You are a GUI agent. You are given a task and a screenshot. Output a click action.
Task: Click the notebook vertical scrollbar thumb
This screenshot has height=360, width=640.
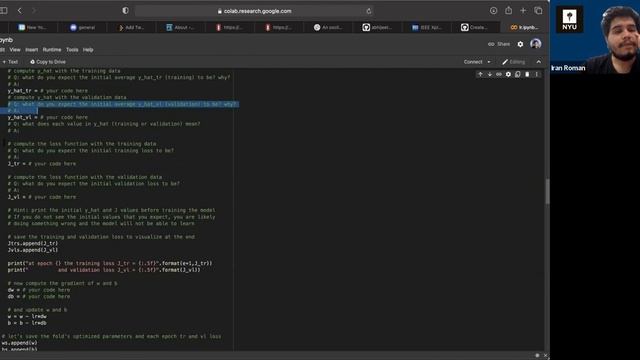pos(547,191)
